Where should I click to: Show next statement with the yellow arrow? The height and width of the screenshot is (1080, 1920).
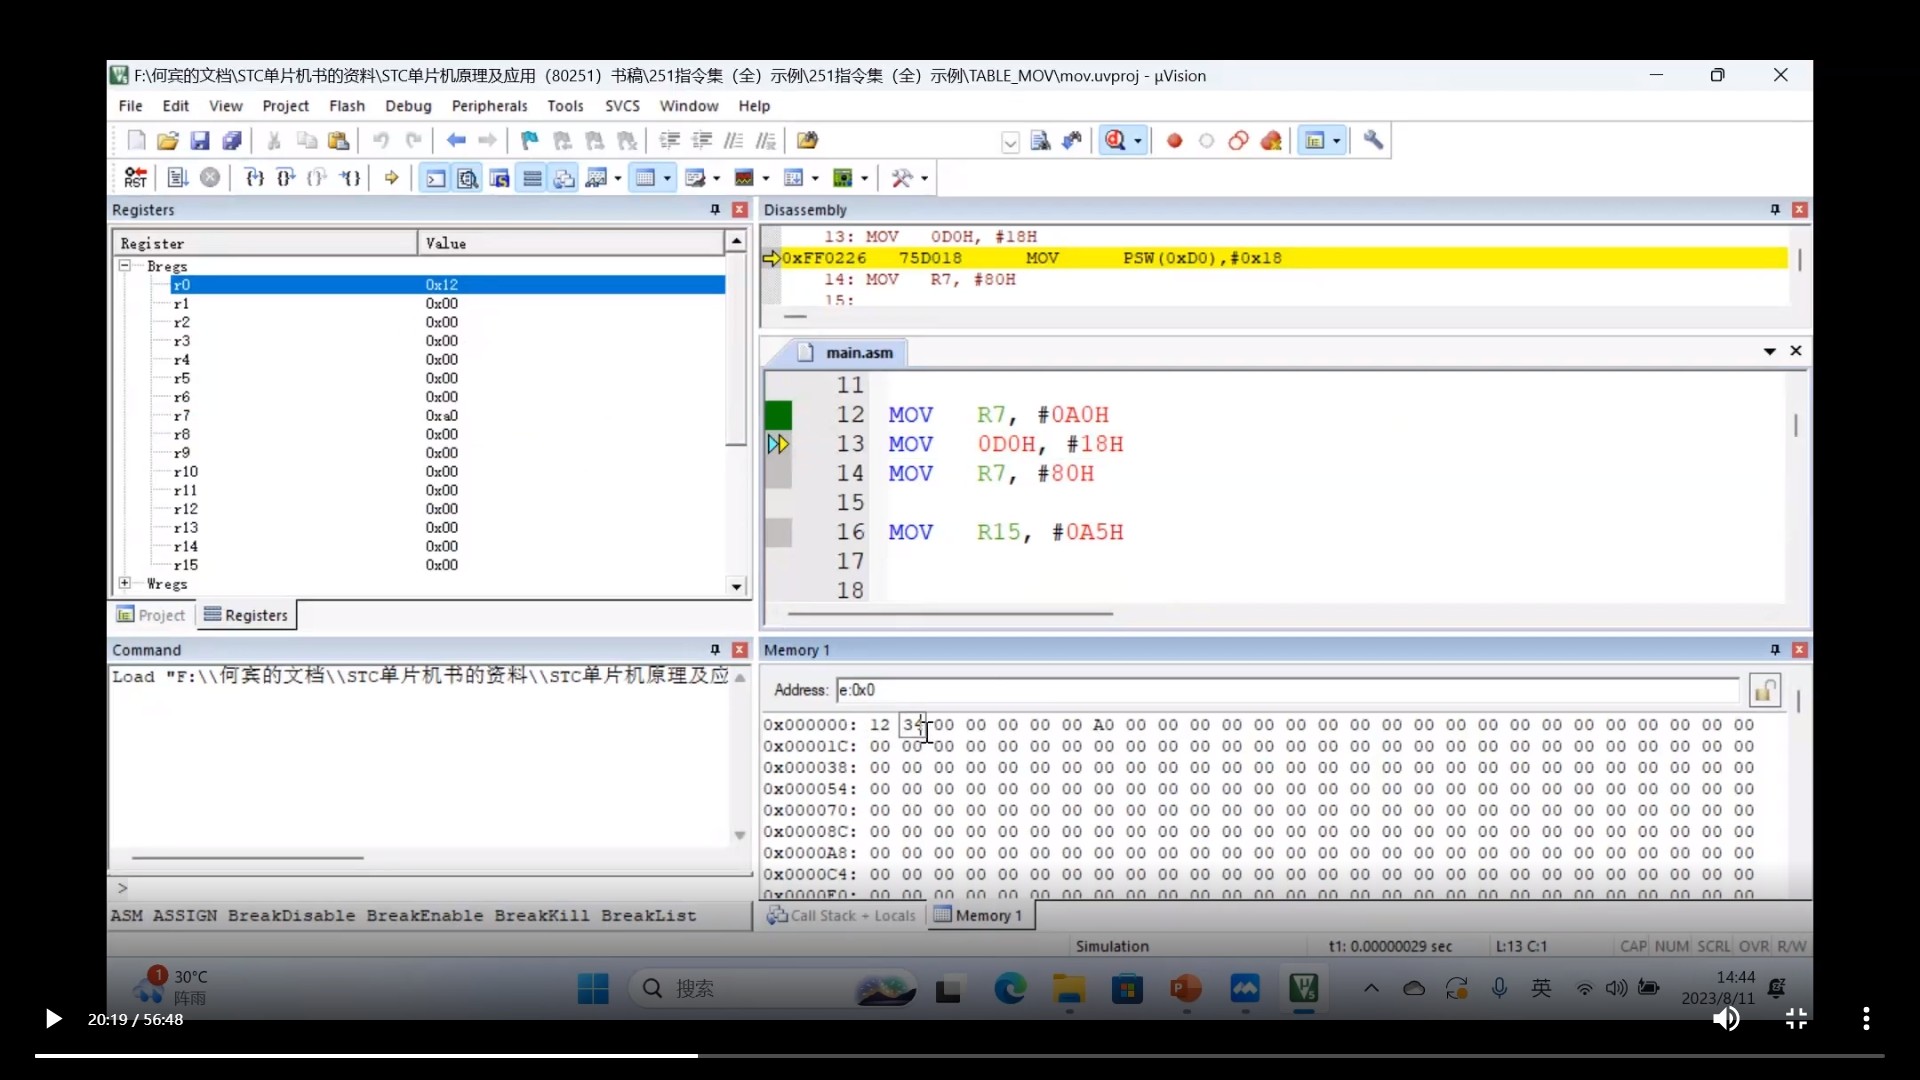392,178
